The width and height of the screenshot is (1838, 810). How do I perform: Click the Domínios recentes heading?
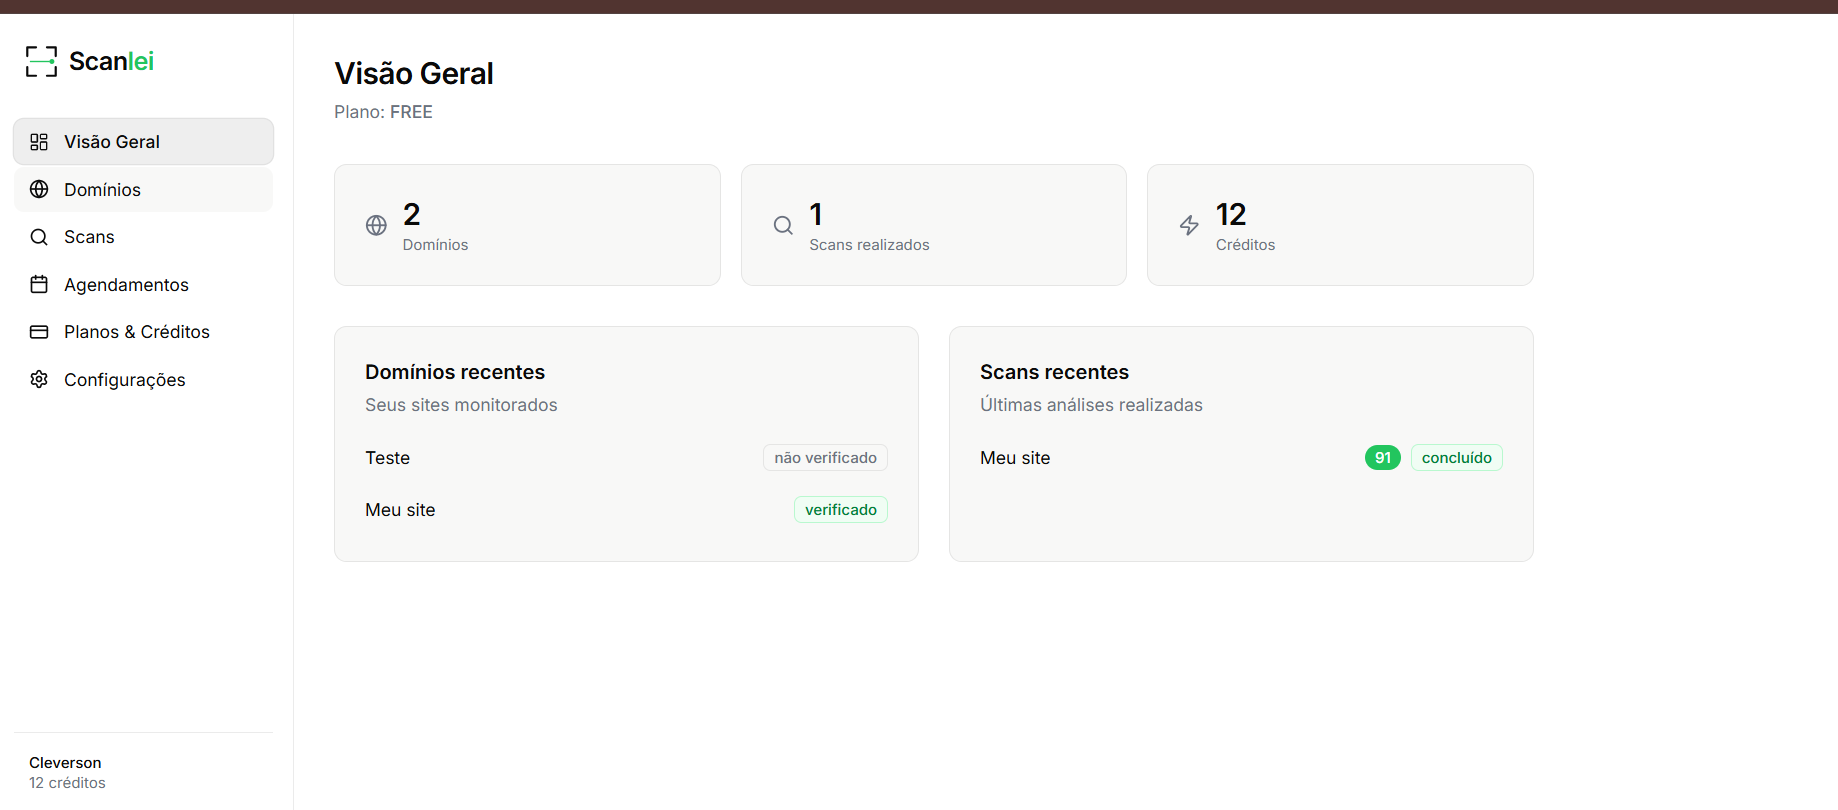coord(455,372)
